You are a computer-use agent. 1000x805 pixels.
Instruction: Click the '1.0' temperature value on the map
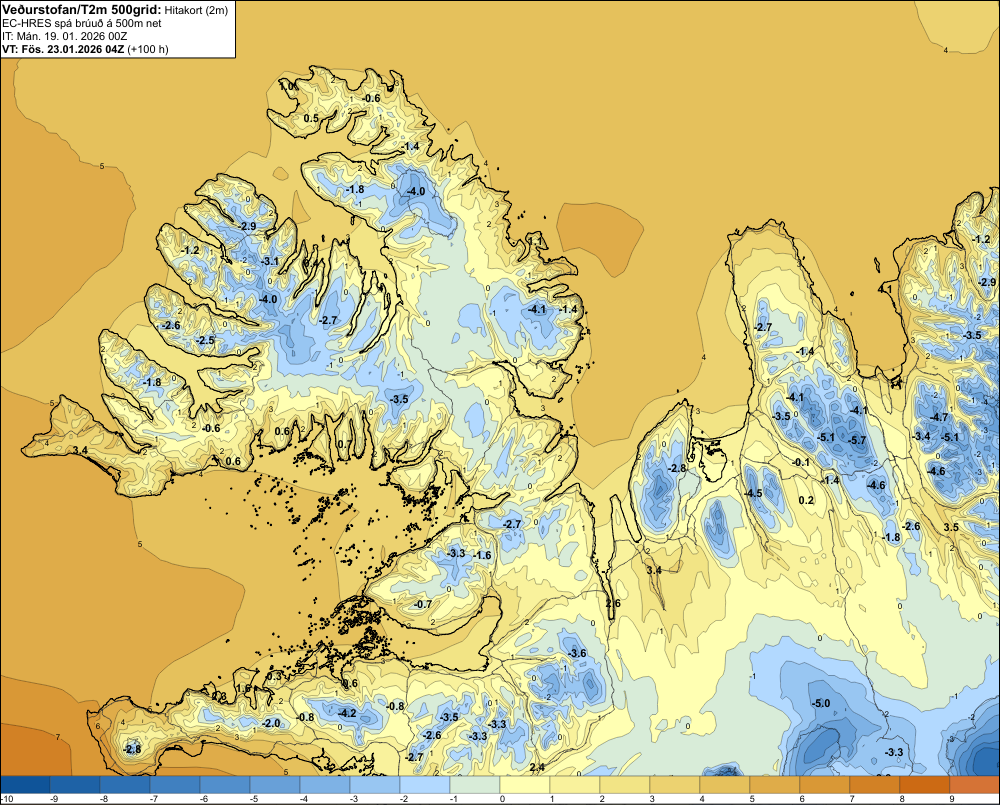pos(288,86)
